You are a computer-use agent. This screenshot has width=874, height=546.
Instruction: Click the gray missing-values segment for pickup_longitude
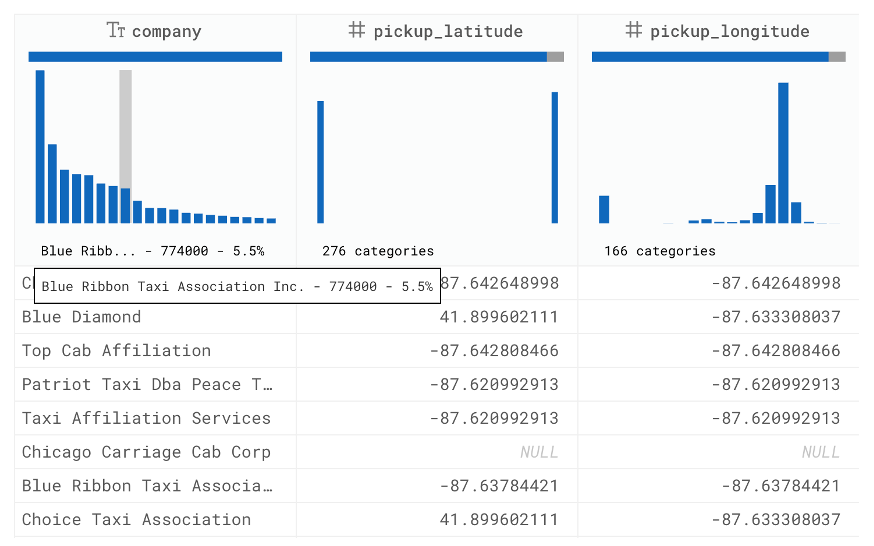(837, 57)
